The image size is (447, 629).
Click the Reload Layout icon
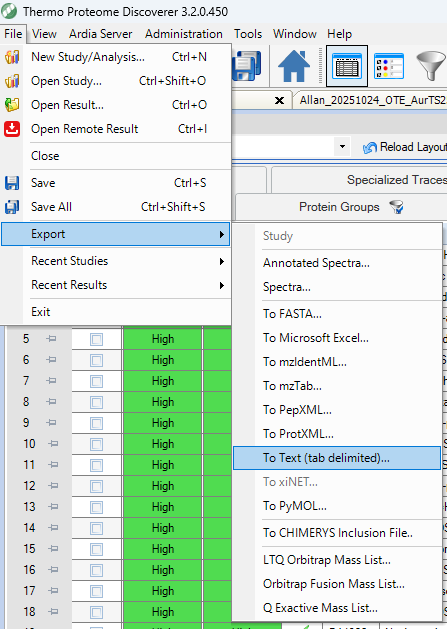click(x=370, y=148)
